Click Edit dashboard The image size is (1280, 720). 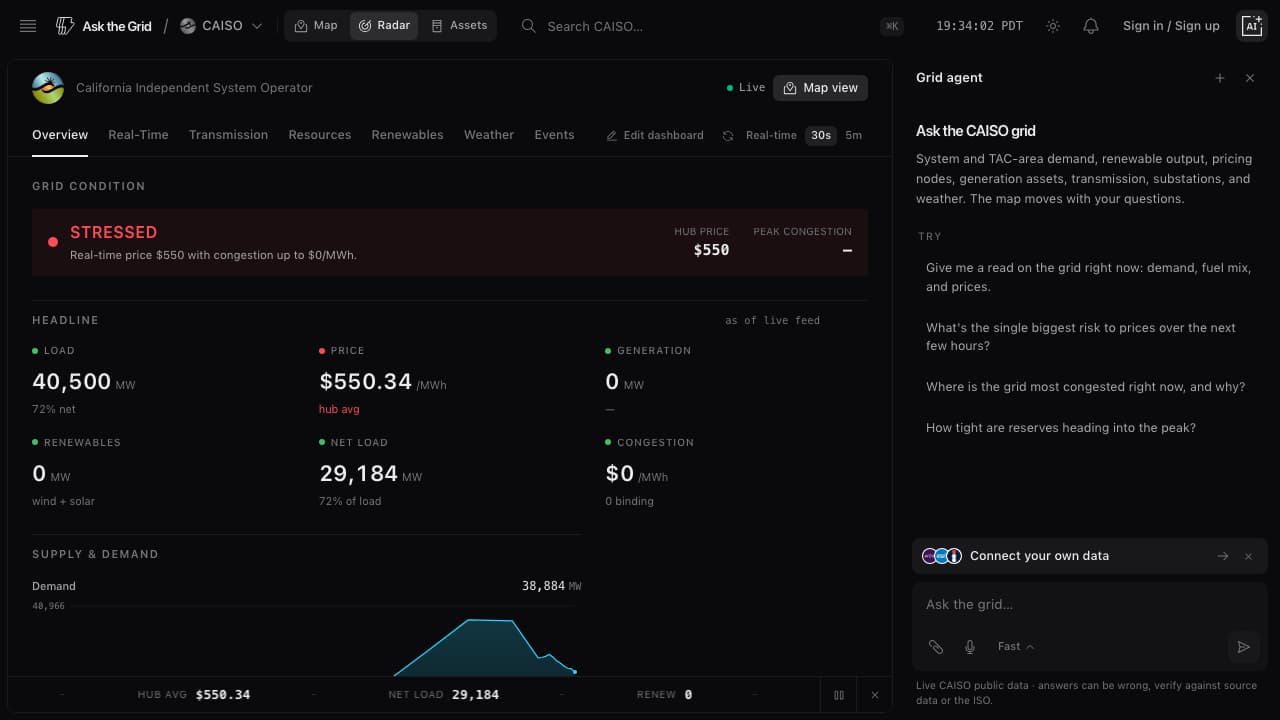pyautogui.click(x=655, y=135)
